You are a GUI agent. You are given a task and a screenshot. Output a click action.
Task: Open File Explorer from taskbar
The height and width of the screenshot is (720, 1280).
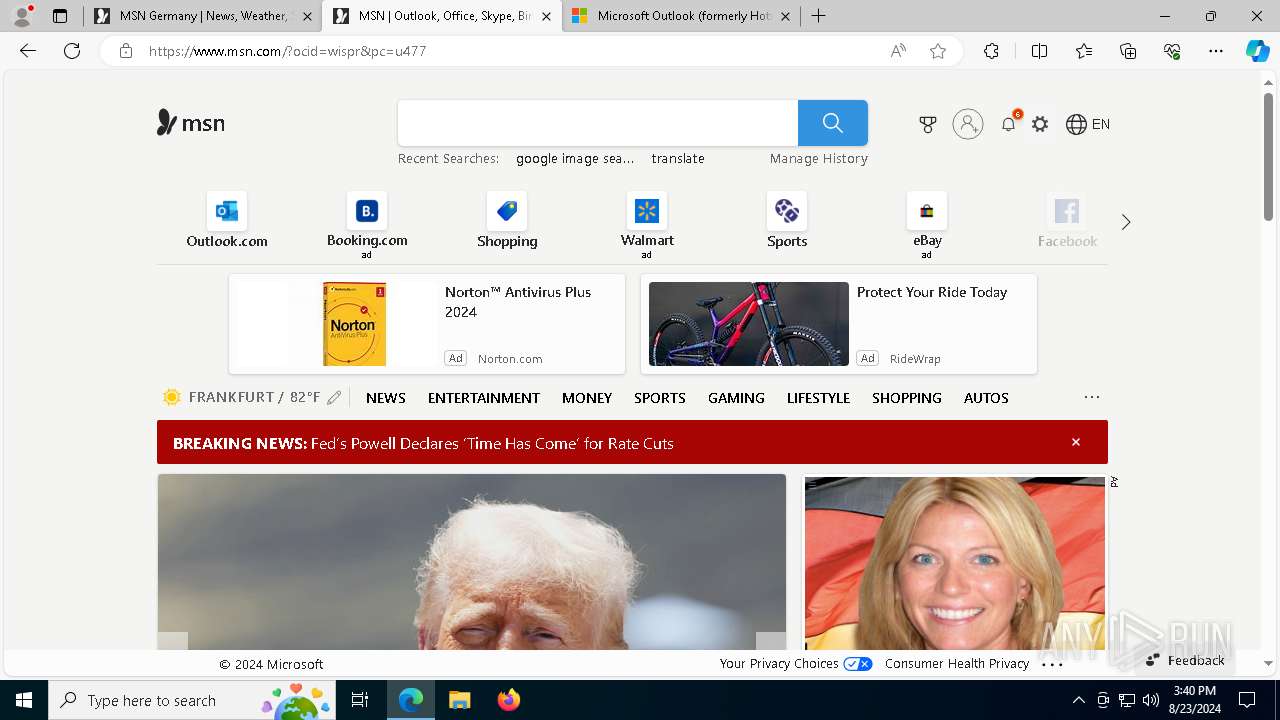pyautogui.click(x=459, y=700)
